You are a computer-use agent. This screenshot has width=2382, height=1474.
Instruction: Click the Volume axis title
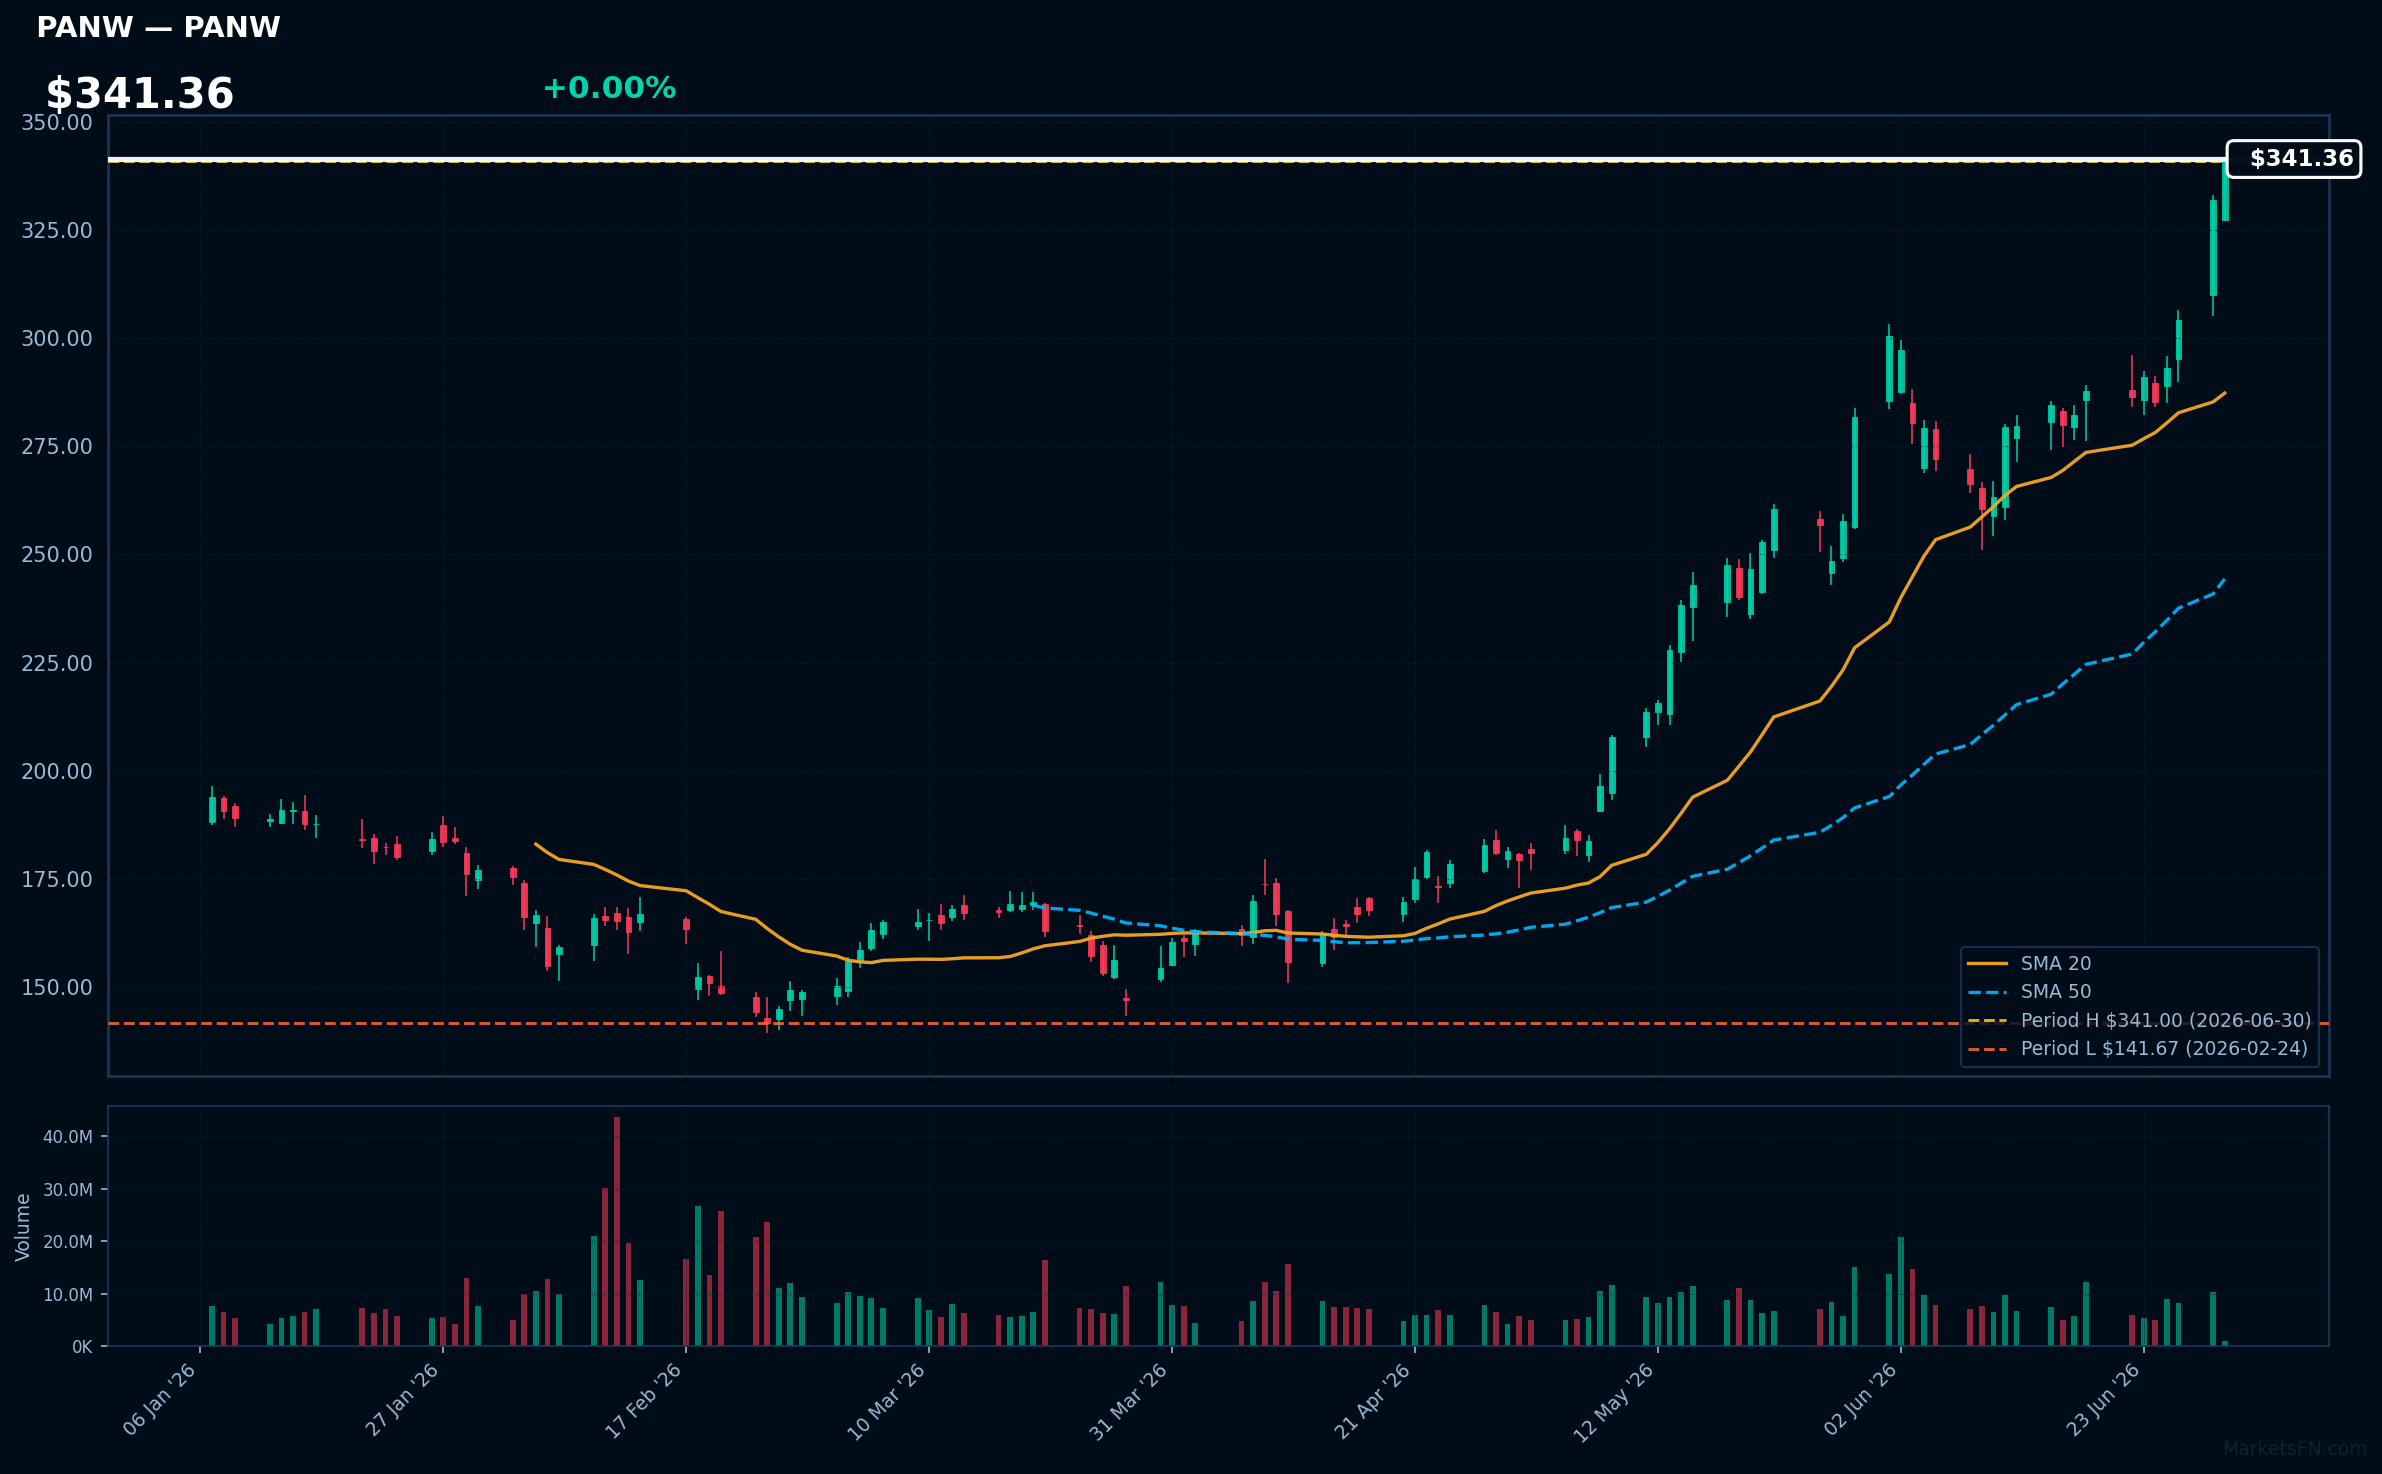[23, 1227]
